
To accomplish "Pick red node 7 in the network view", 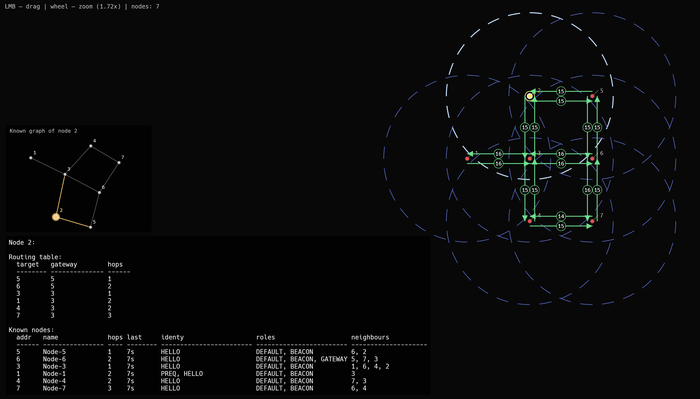I will (x=592, y=221).
